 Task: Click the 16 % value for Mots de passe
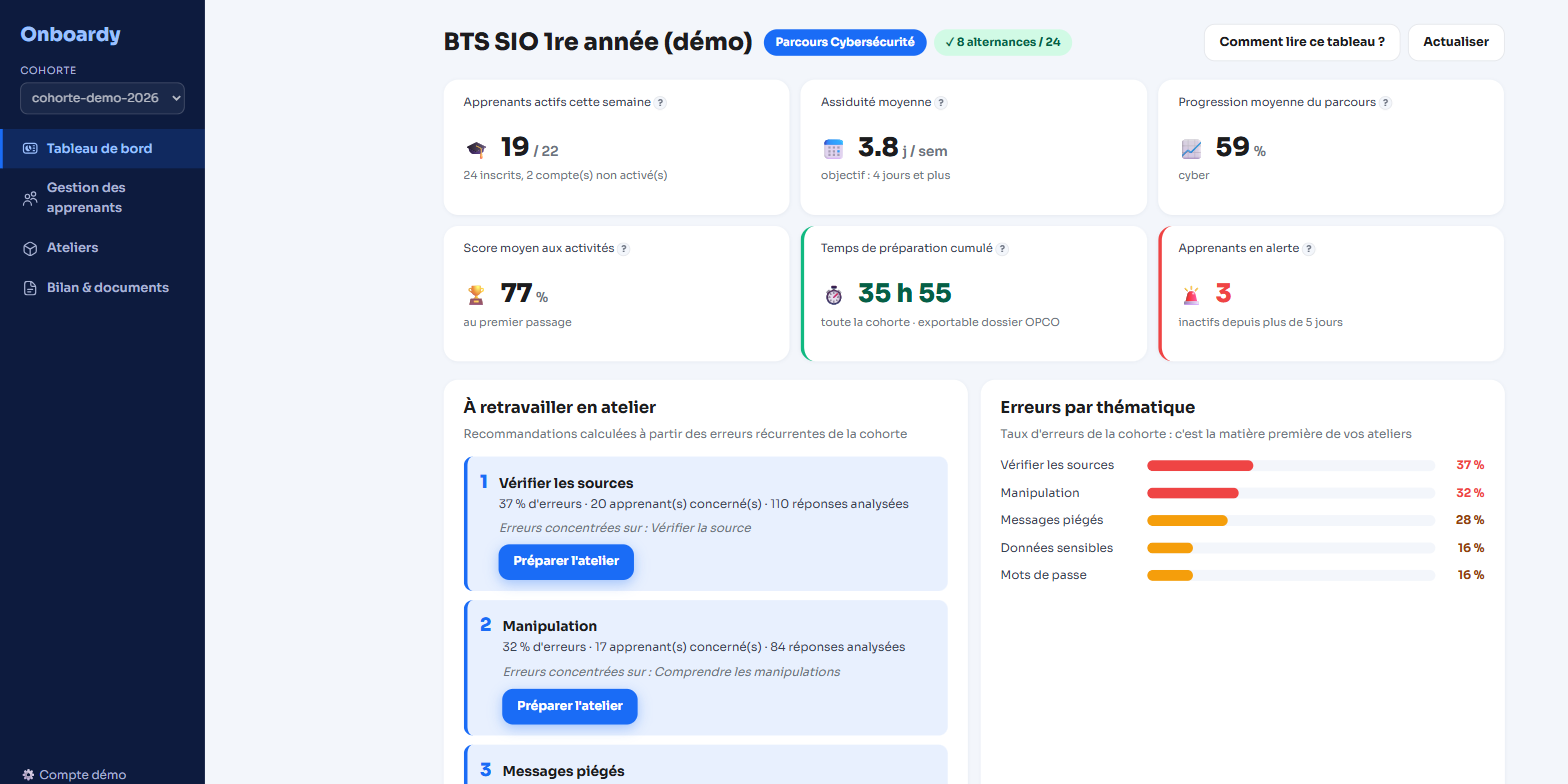1470,575
